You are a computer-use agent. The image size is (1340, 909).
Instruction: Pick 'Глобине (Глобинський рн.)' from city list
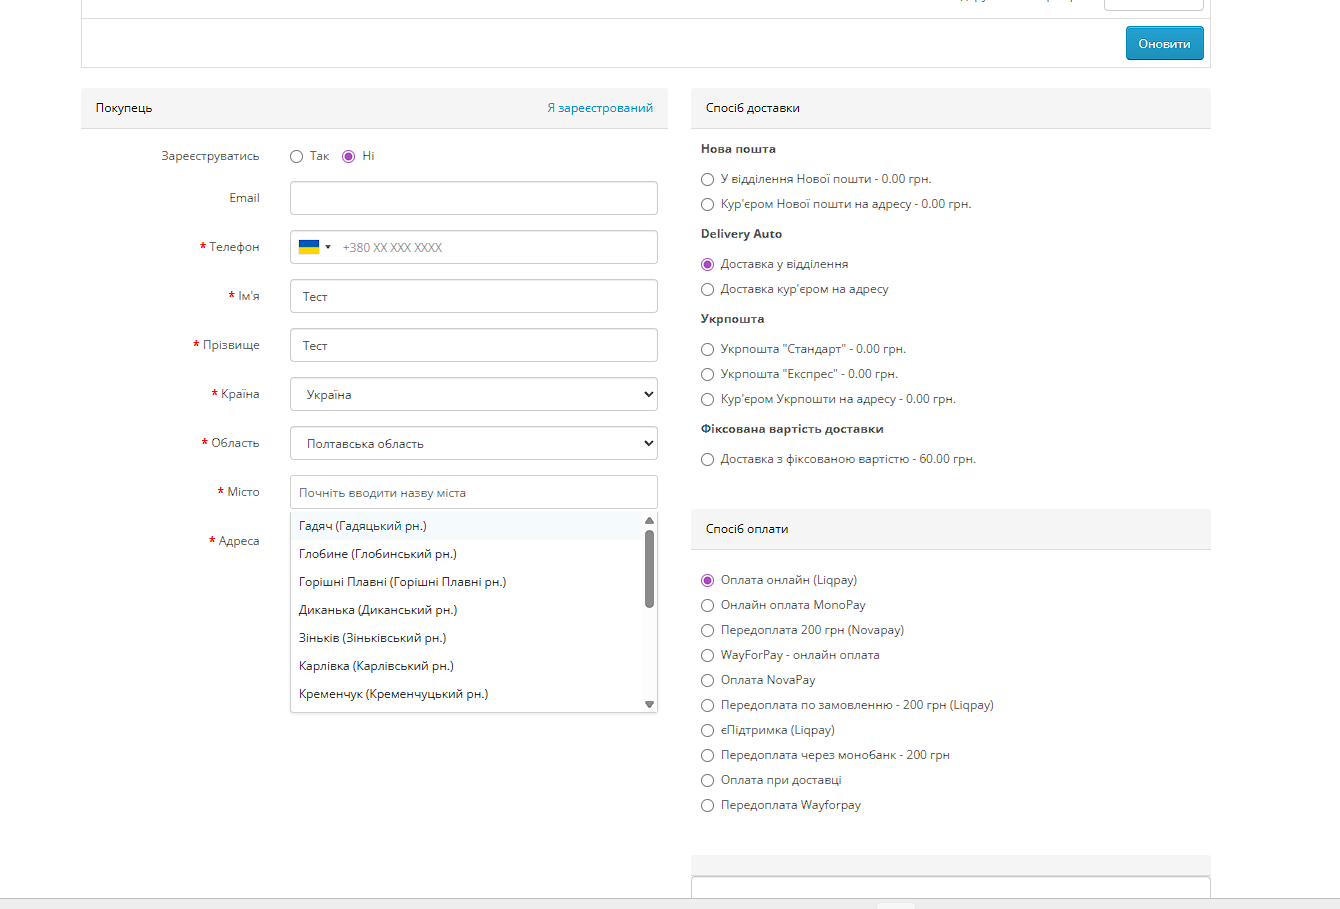coord(467,554)
